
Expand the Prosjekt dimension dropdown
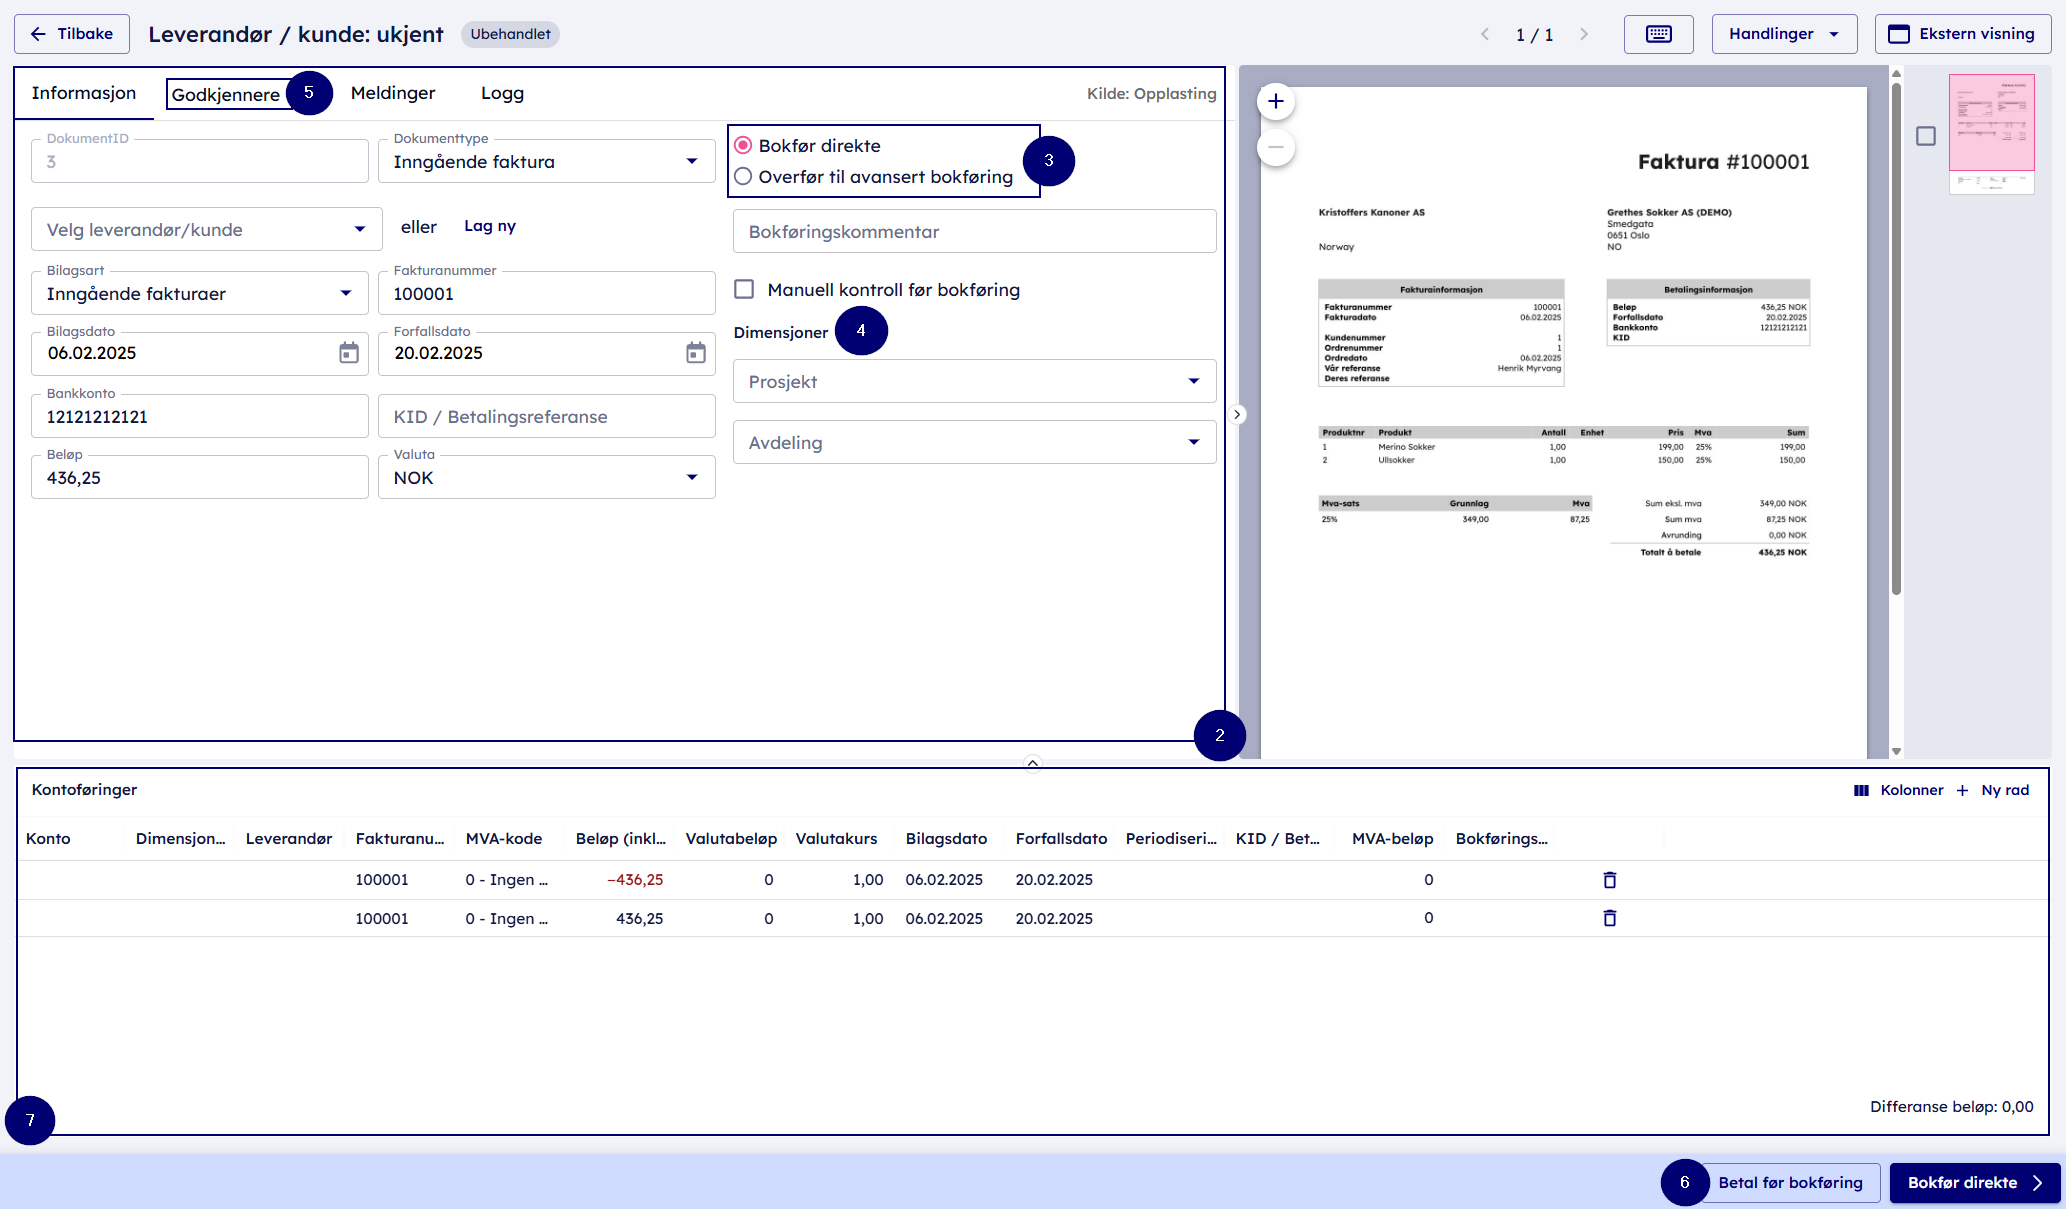click(974, 382)
